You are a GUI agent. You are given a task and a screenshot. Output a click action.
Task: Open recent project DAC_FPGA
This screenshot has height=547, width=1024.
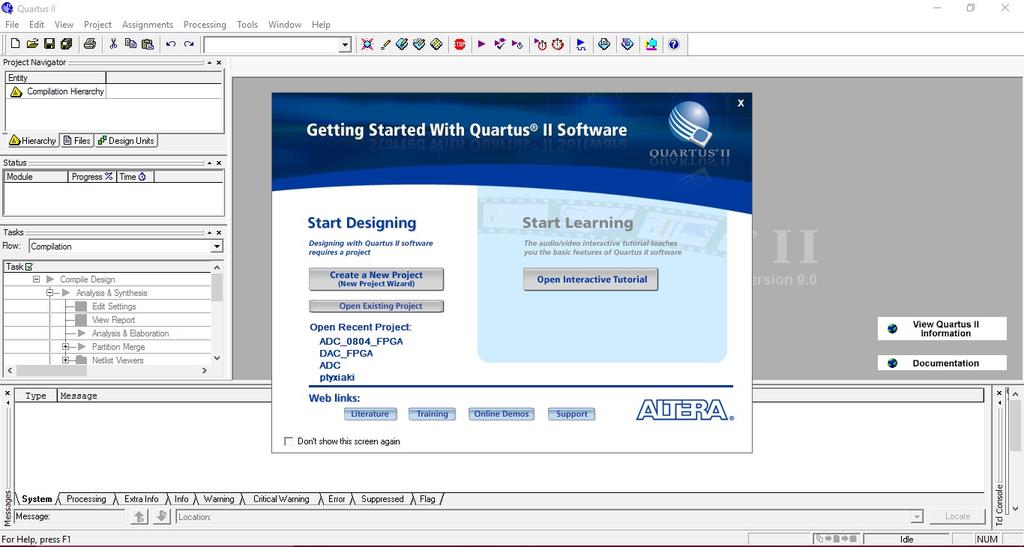[x=346, y=353]
